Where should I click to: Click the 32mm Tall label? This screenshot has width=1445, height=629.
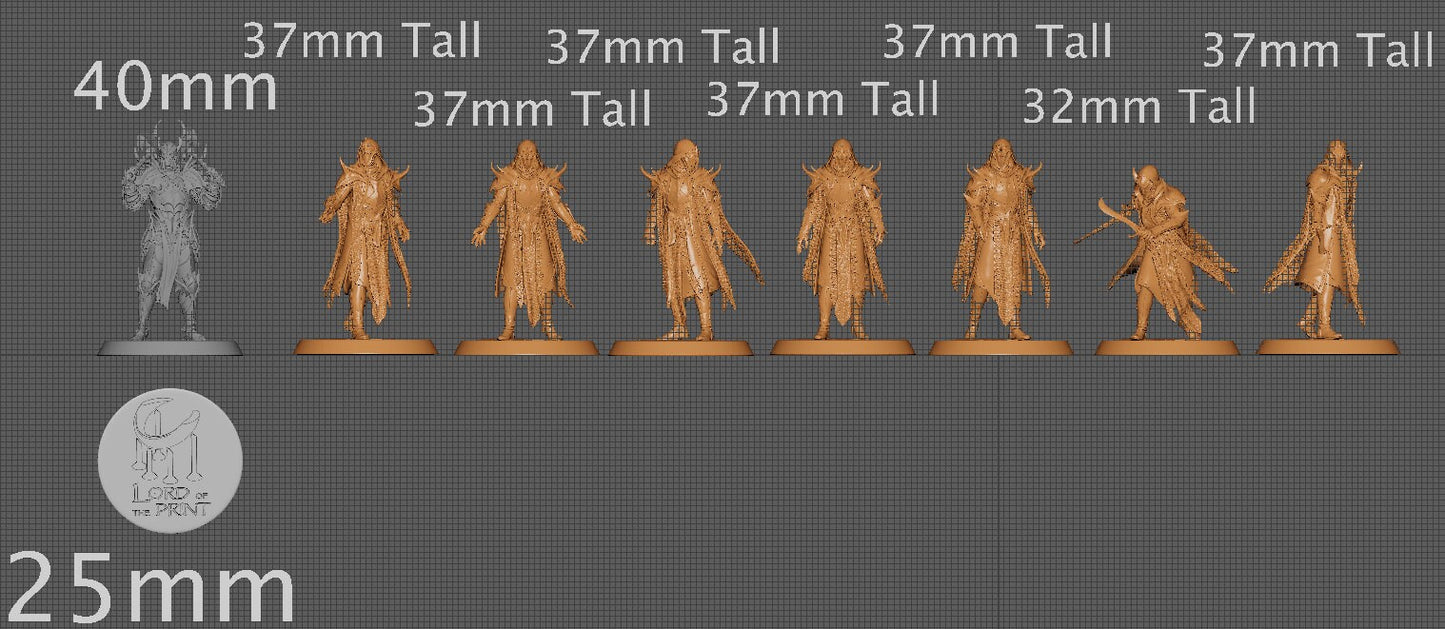1139,104
